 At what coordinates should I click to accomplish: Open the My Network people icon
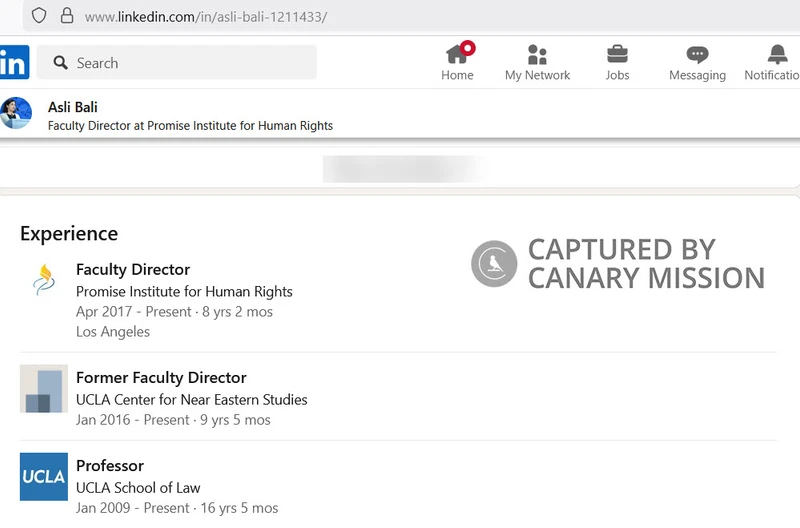pos(537,55)
